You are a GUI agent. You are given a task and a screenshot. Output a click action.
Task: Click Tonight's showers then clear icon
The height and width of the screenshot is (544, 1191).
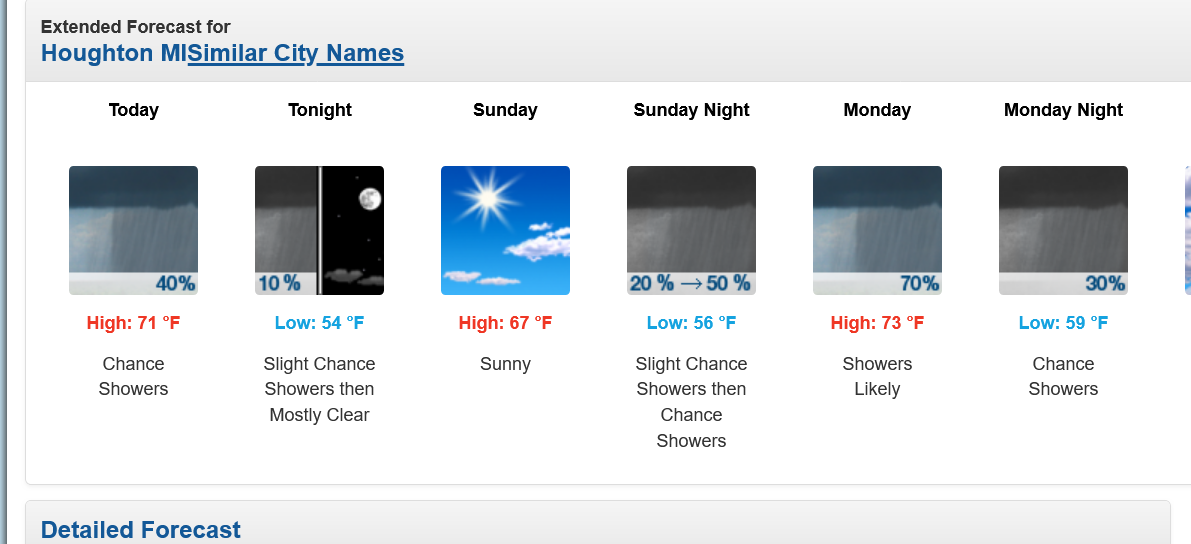[319, 230]
